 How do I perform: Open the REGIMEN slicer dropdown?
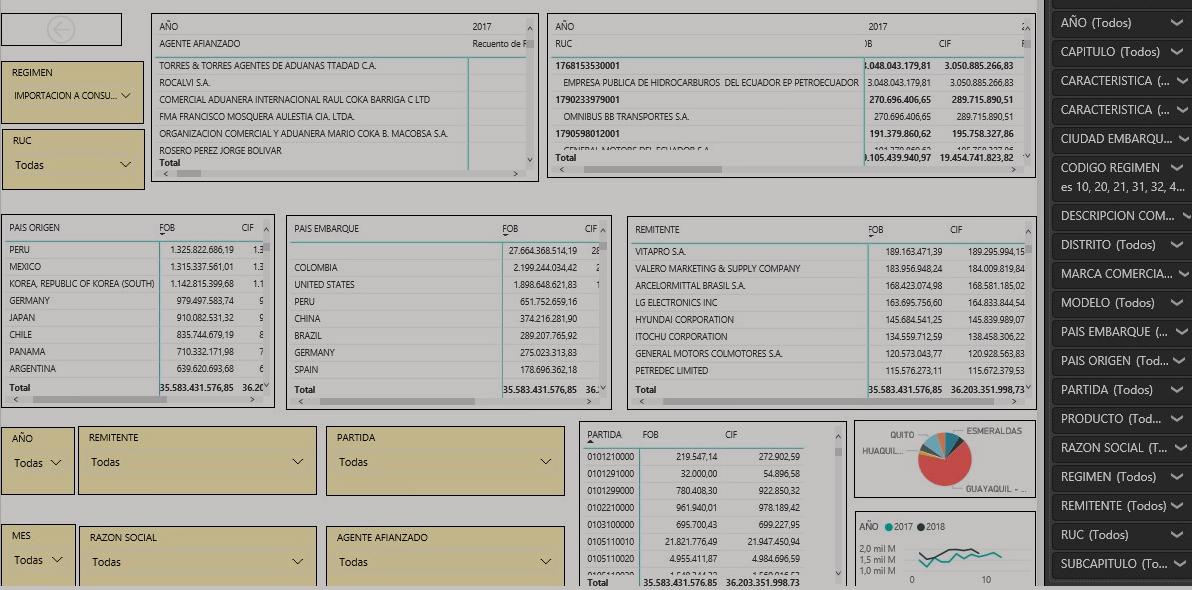pos(73,96)
